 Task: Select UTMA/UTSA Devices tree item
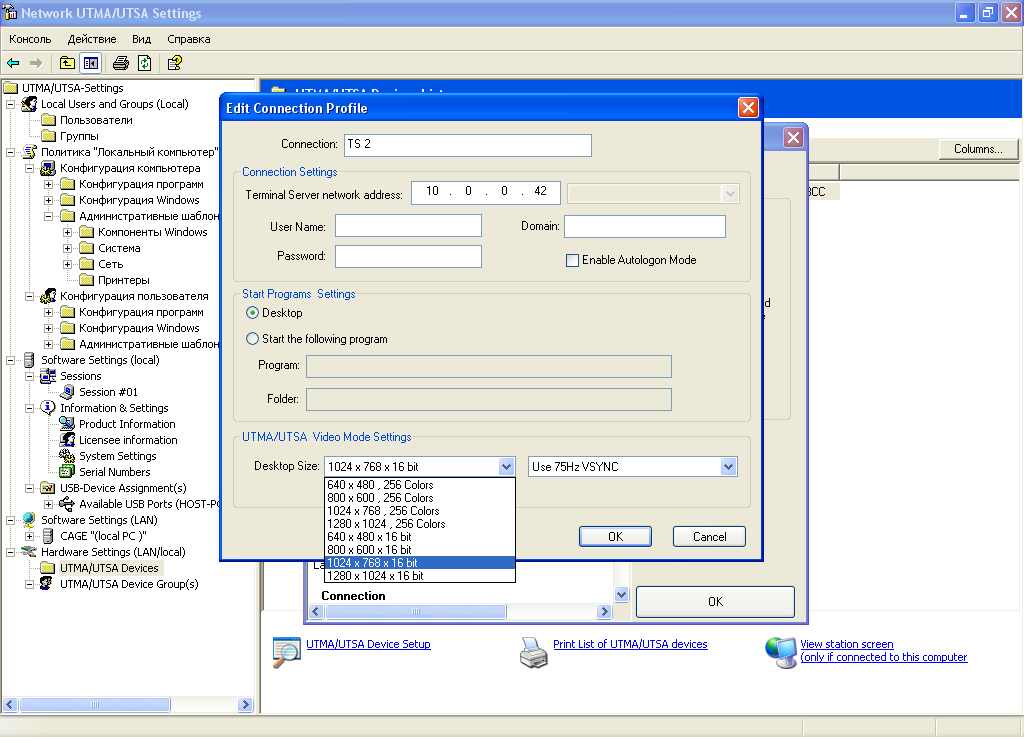click(x=109, y=568)
